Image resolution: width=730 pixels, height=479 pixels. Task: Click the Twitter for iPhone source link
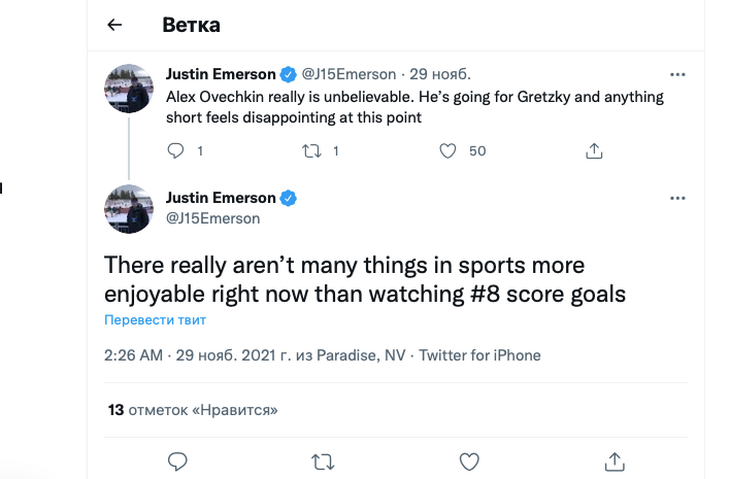point(480,355)
